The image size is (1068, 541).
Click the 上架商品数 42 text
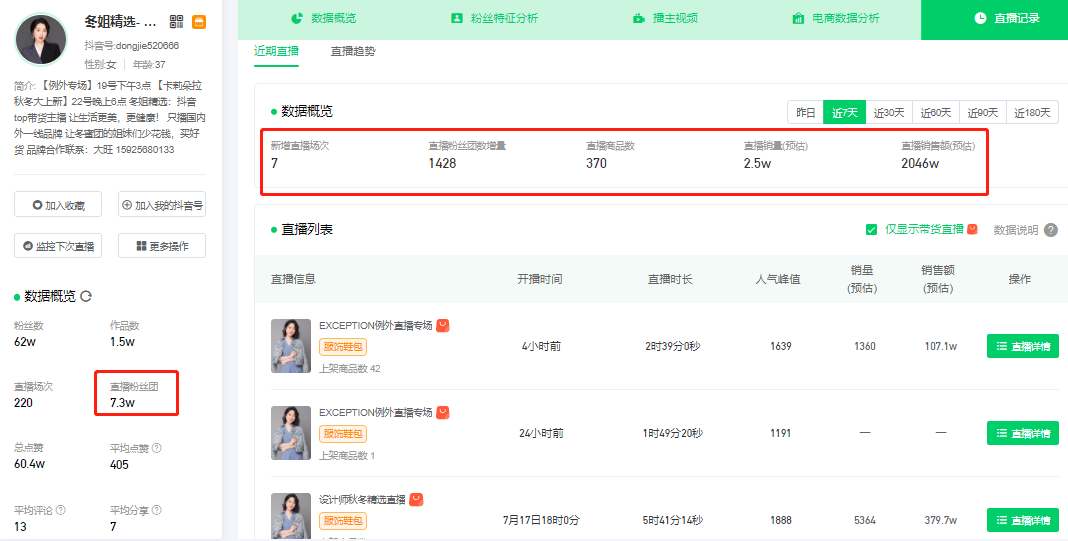[350, 369]
